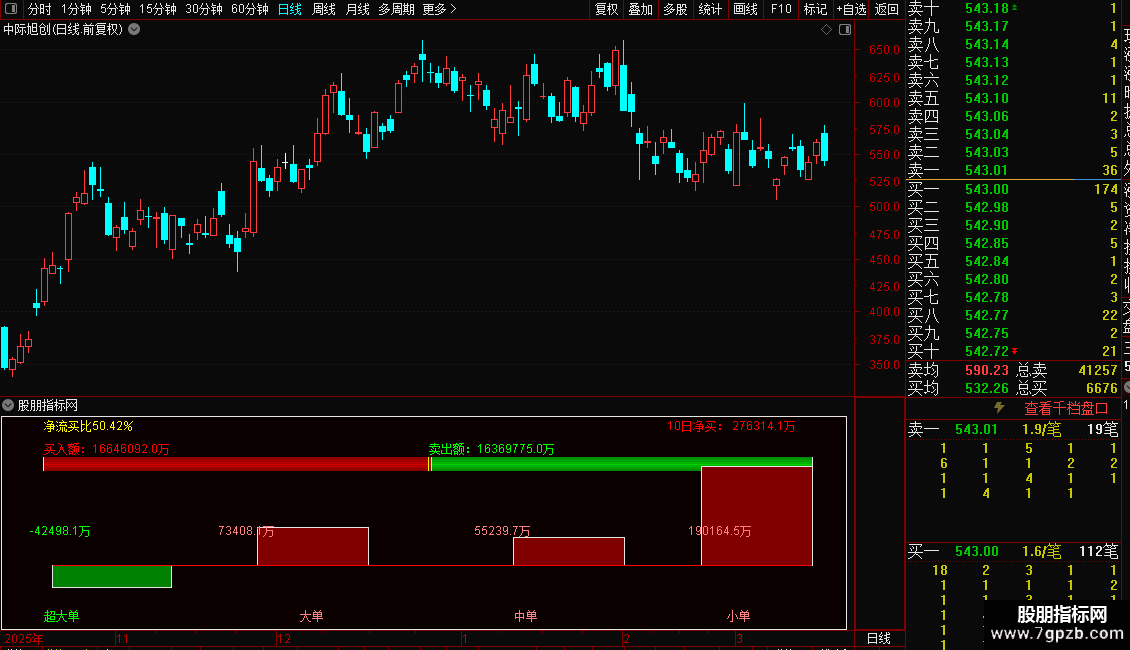This screenshot has height=650, width=1130.
Task: Open 查看千档盘口 link
Action: point(1066,409)
